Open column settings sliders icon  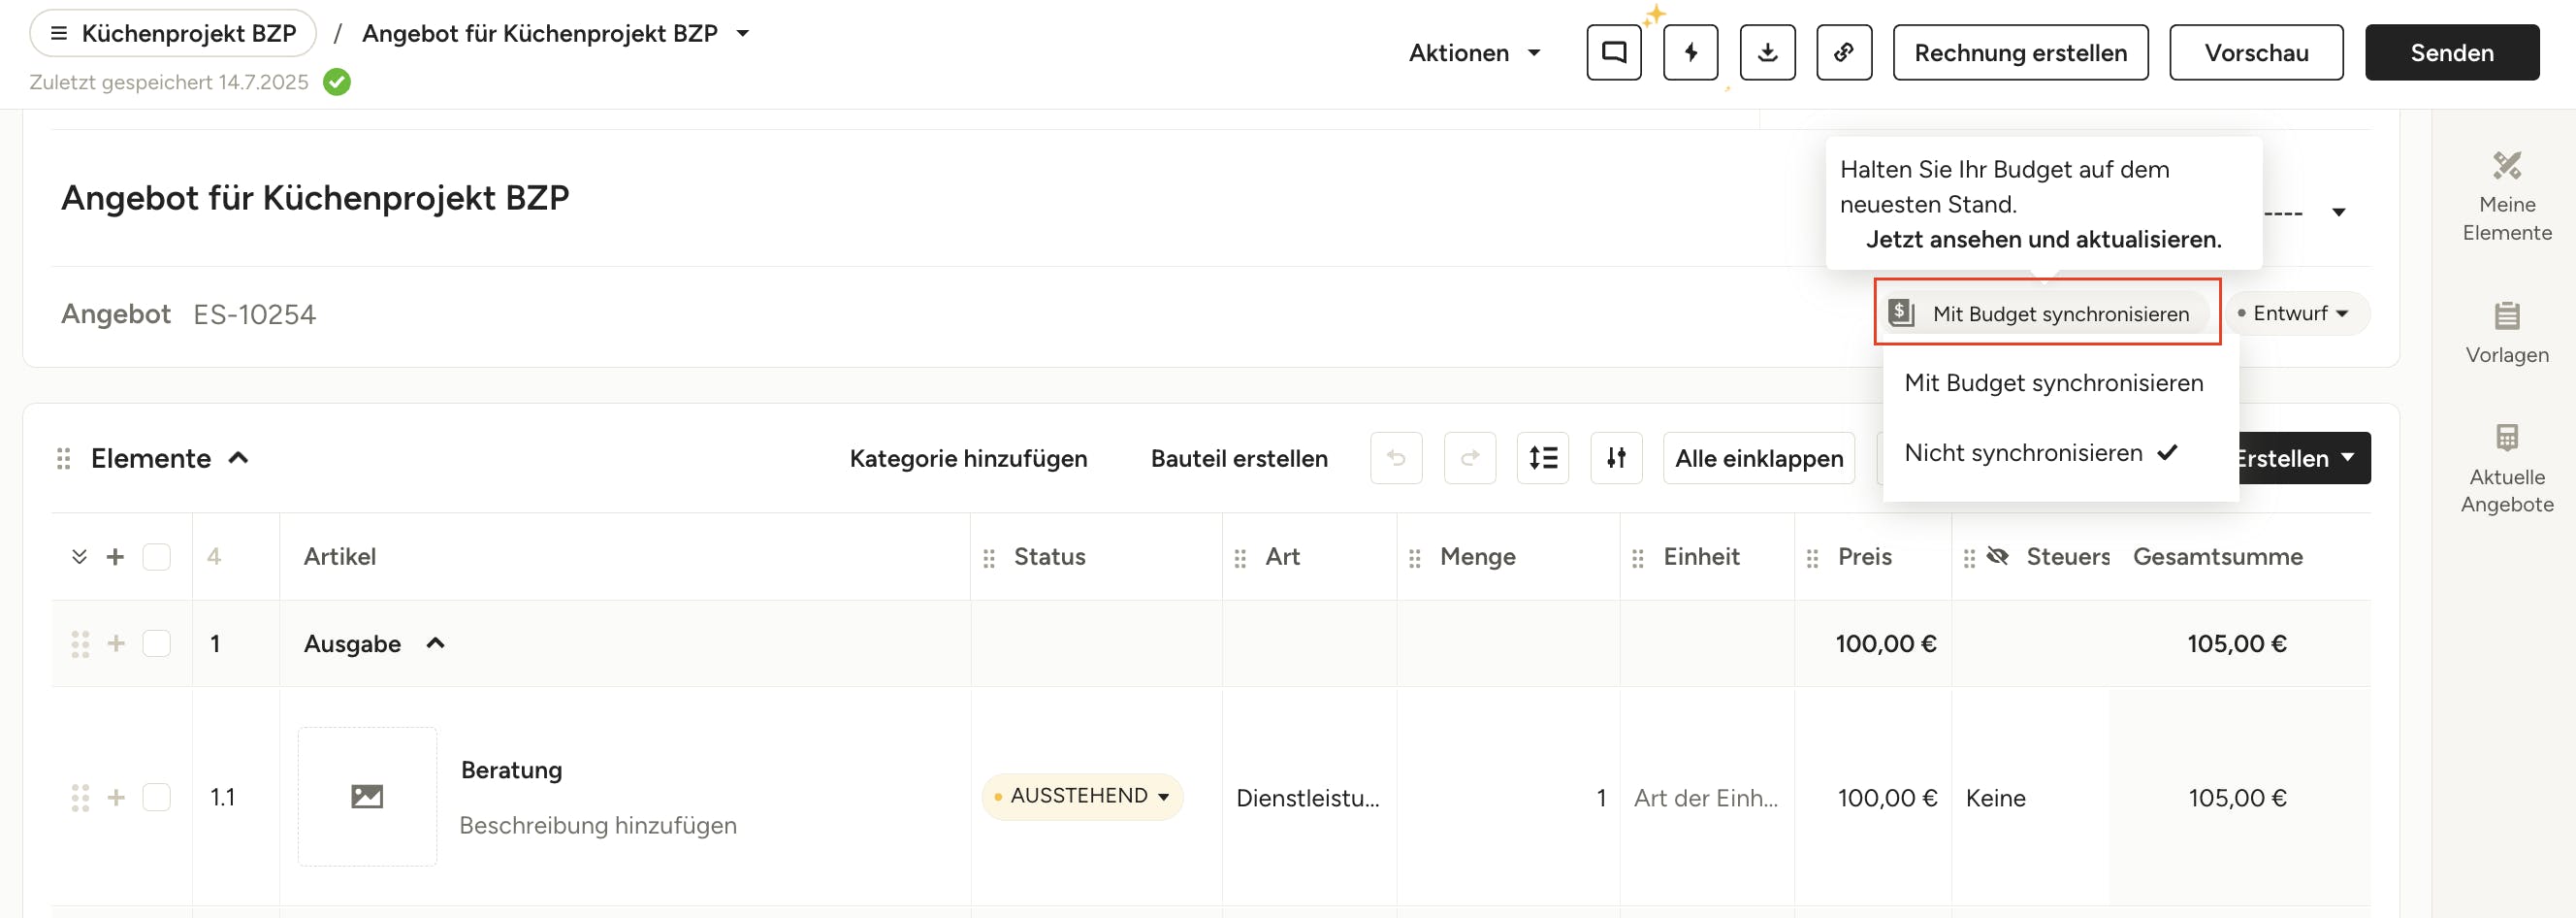1616,458
